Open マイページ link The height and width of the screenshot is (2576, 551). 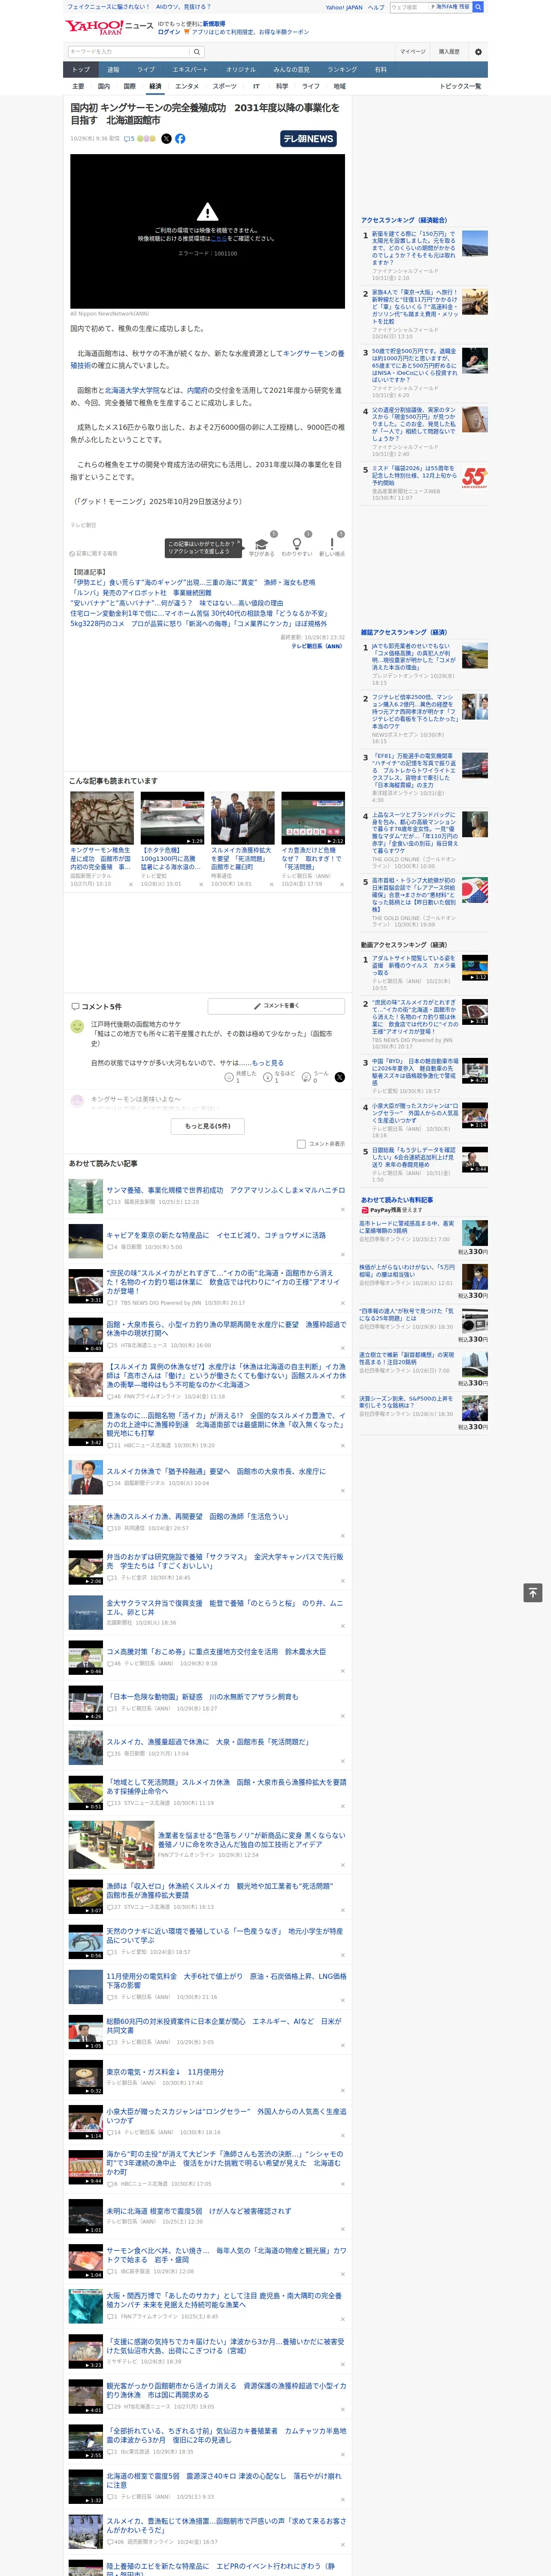412,52
